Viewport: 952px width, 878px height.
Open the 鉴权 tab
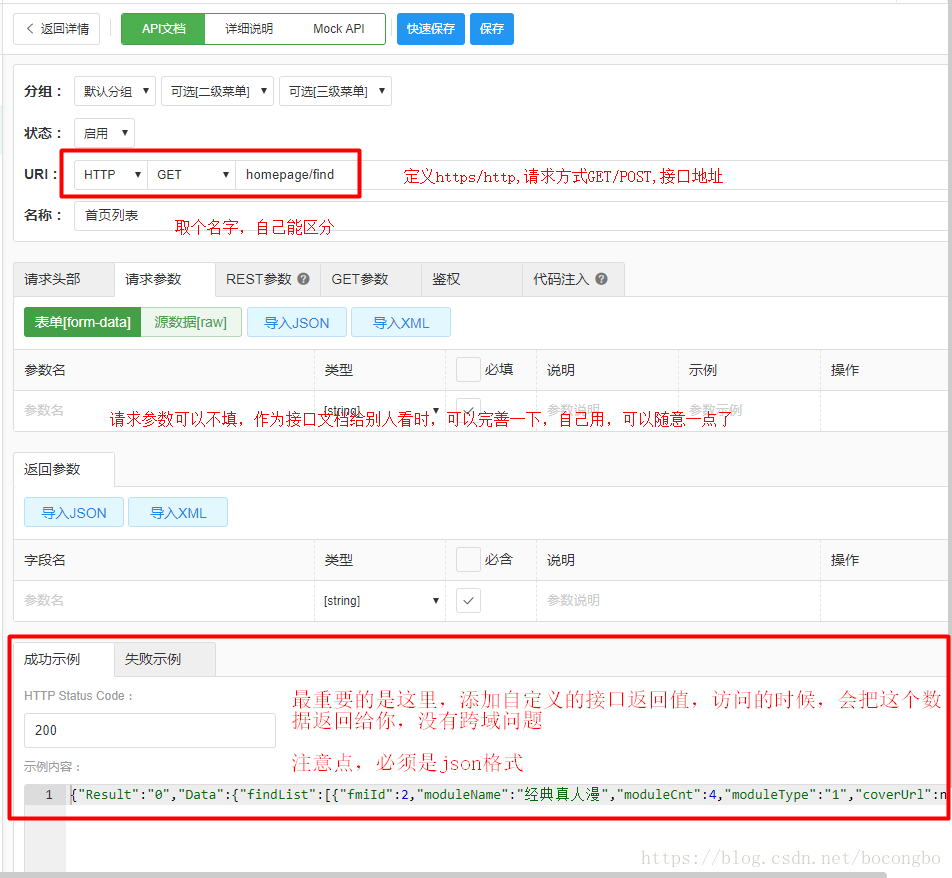[446, 280]
